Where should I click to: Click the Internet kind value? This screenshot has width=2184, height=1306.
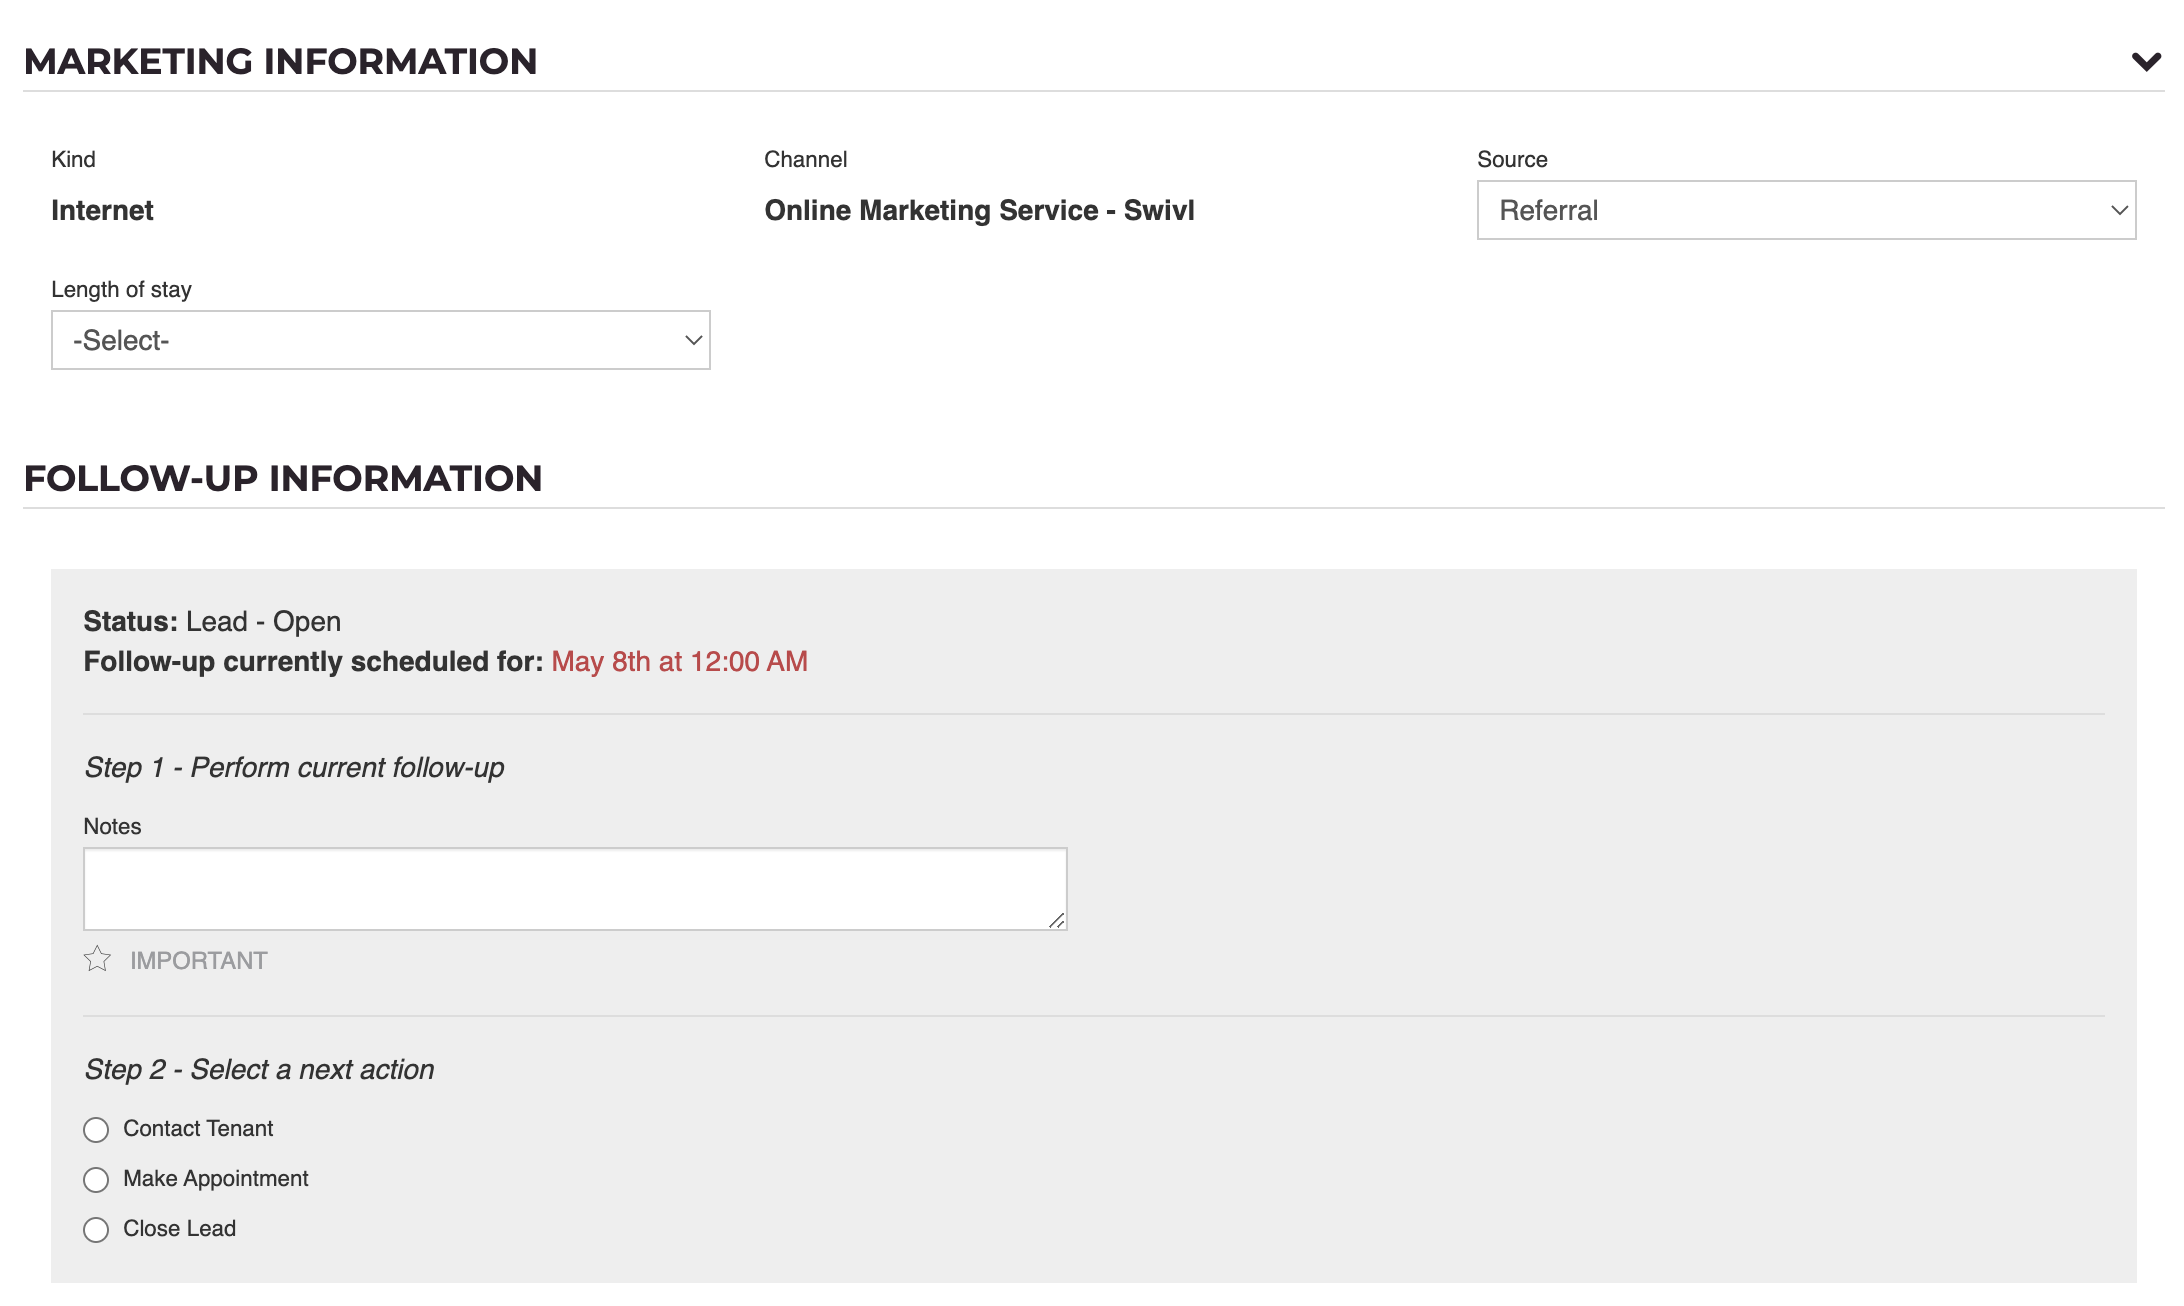click(x=102, y=210)
